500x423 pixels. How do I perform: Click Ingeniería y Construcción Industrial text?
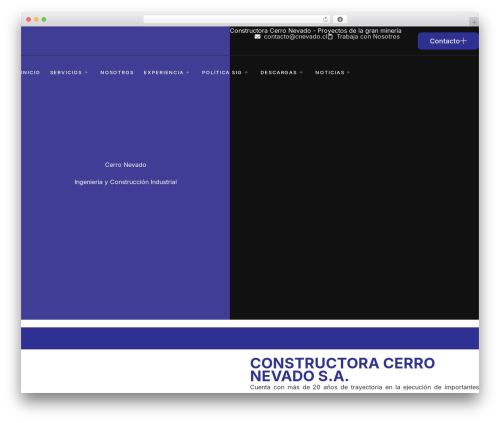click(x=126, y=182)
